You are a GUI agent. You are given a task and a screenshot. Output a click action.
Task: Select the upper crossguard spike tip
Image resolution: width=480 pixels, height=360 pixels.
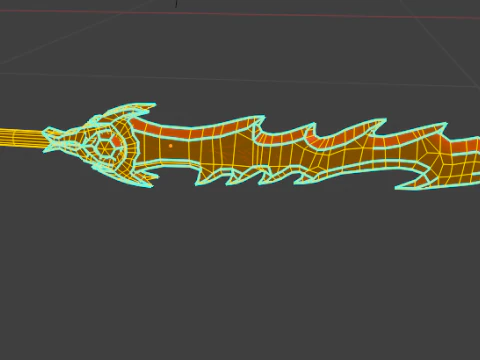coord(153,105)
